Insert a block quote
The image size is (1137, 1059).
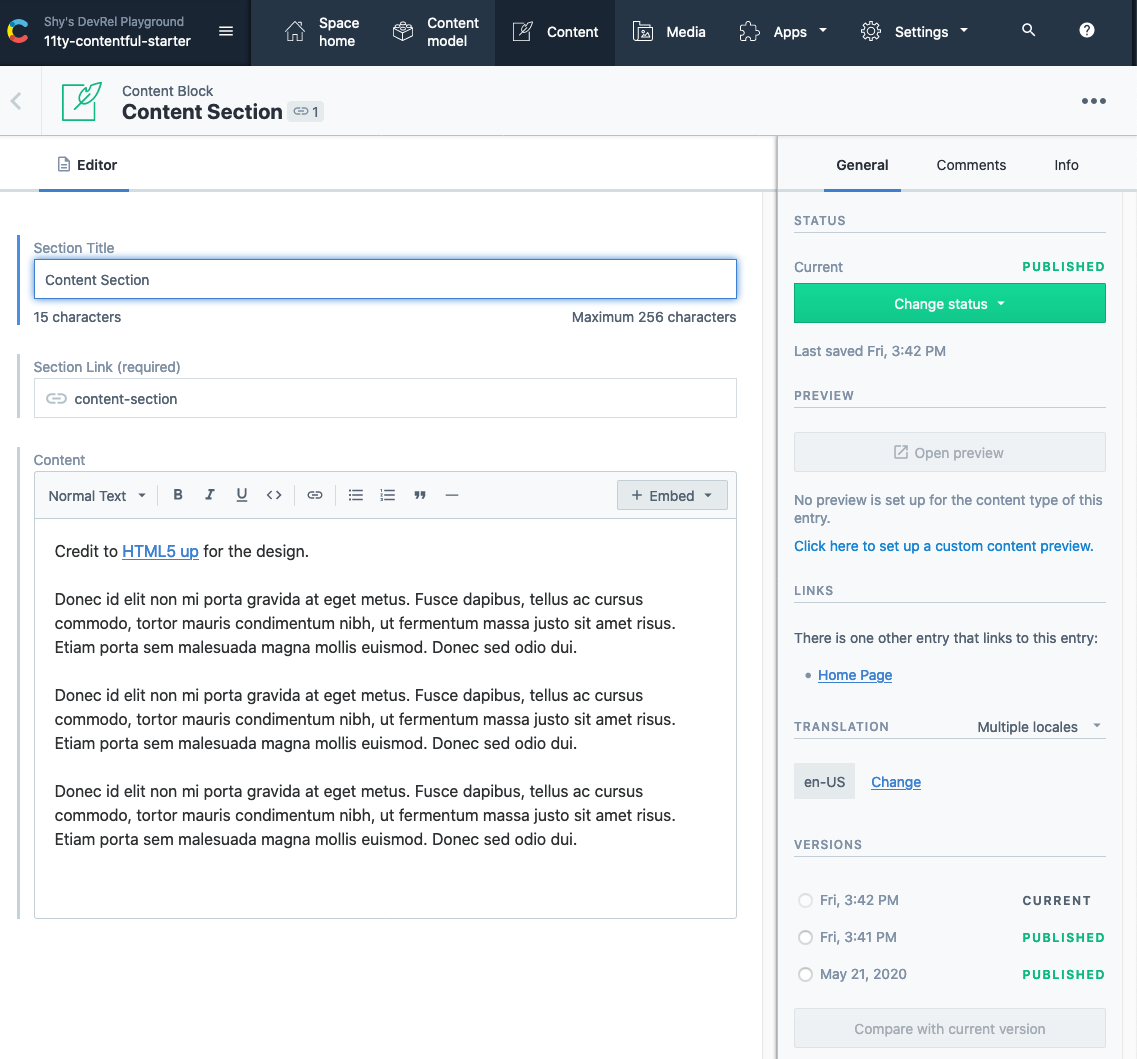(x=420, y=495)
